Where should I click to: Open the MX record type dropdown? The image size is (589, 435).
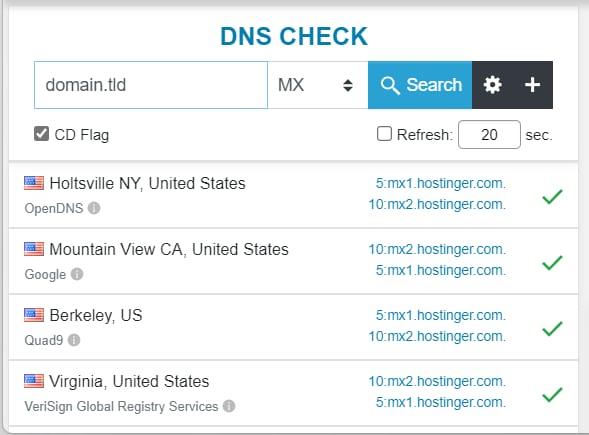(x=318, y=85)
